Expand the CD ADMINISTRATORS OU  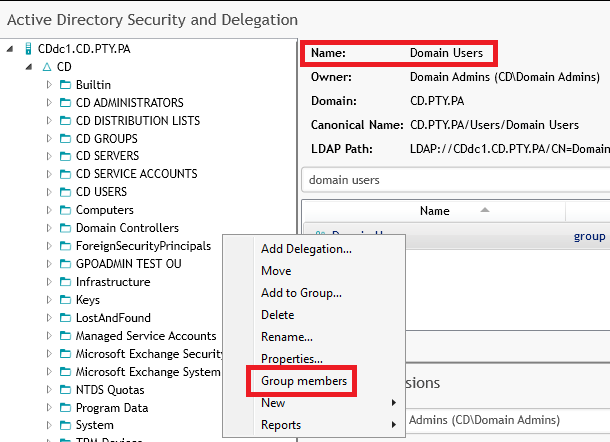tap(49, 102)
